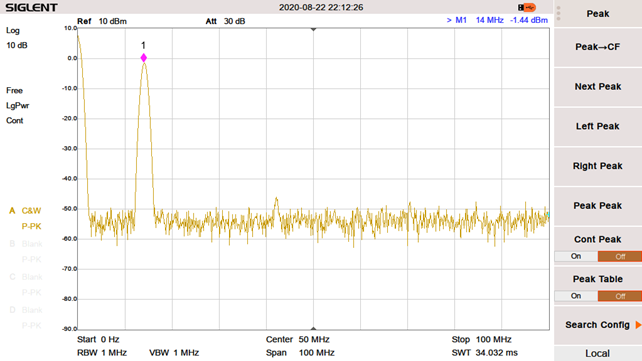Click the LgPwr averaging label
Image resolution: width=642 pixels, height=361 pixels.
(18, 106)
